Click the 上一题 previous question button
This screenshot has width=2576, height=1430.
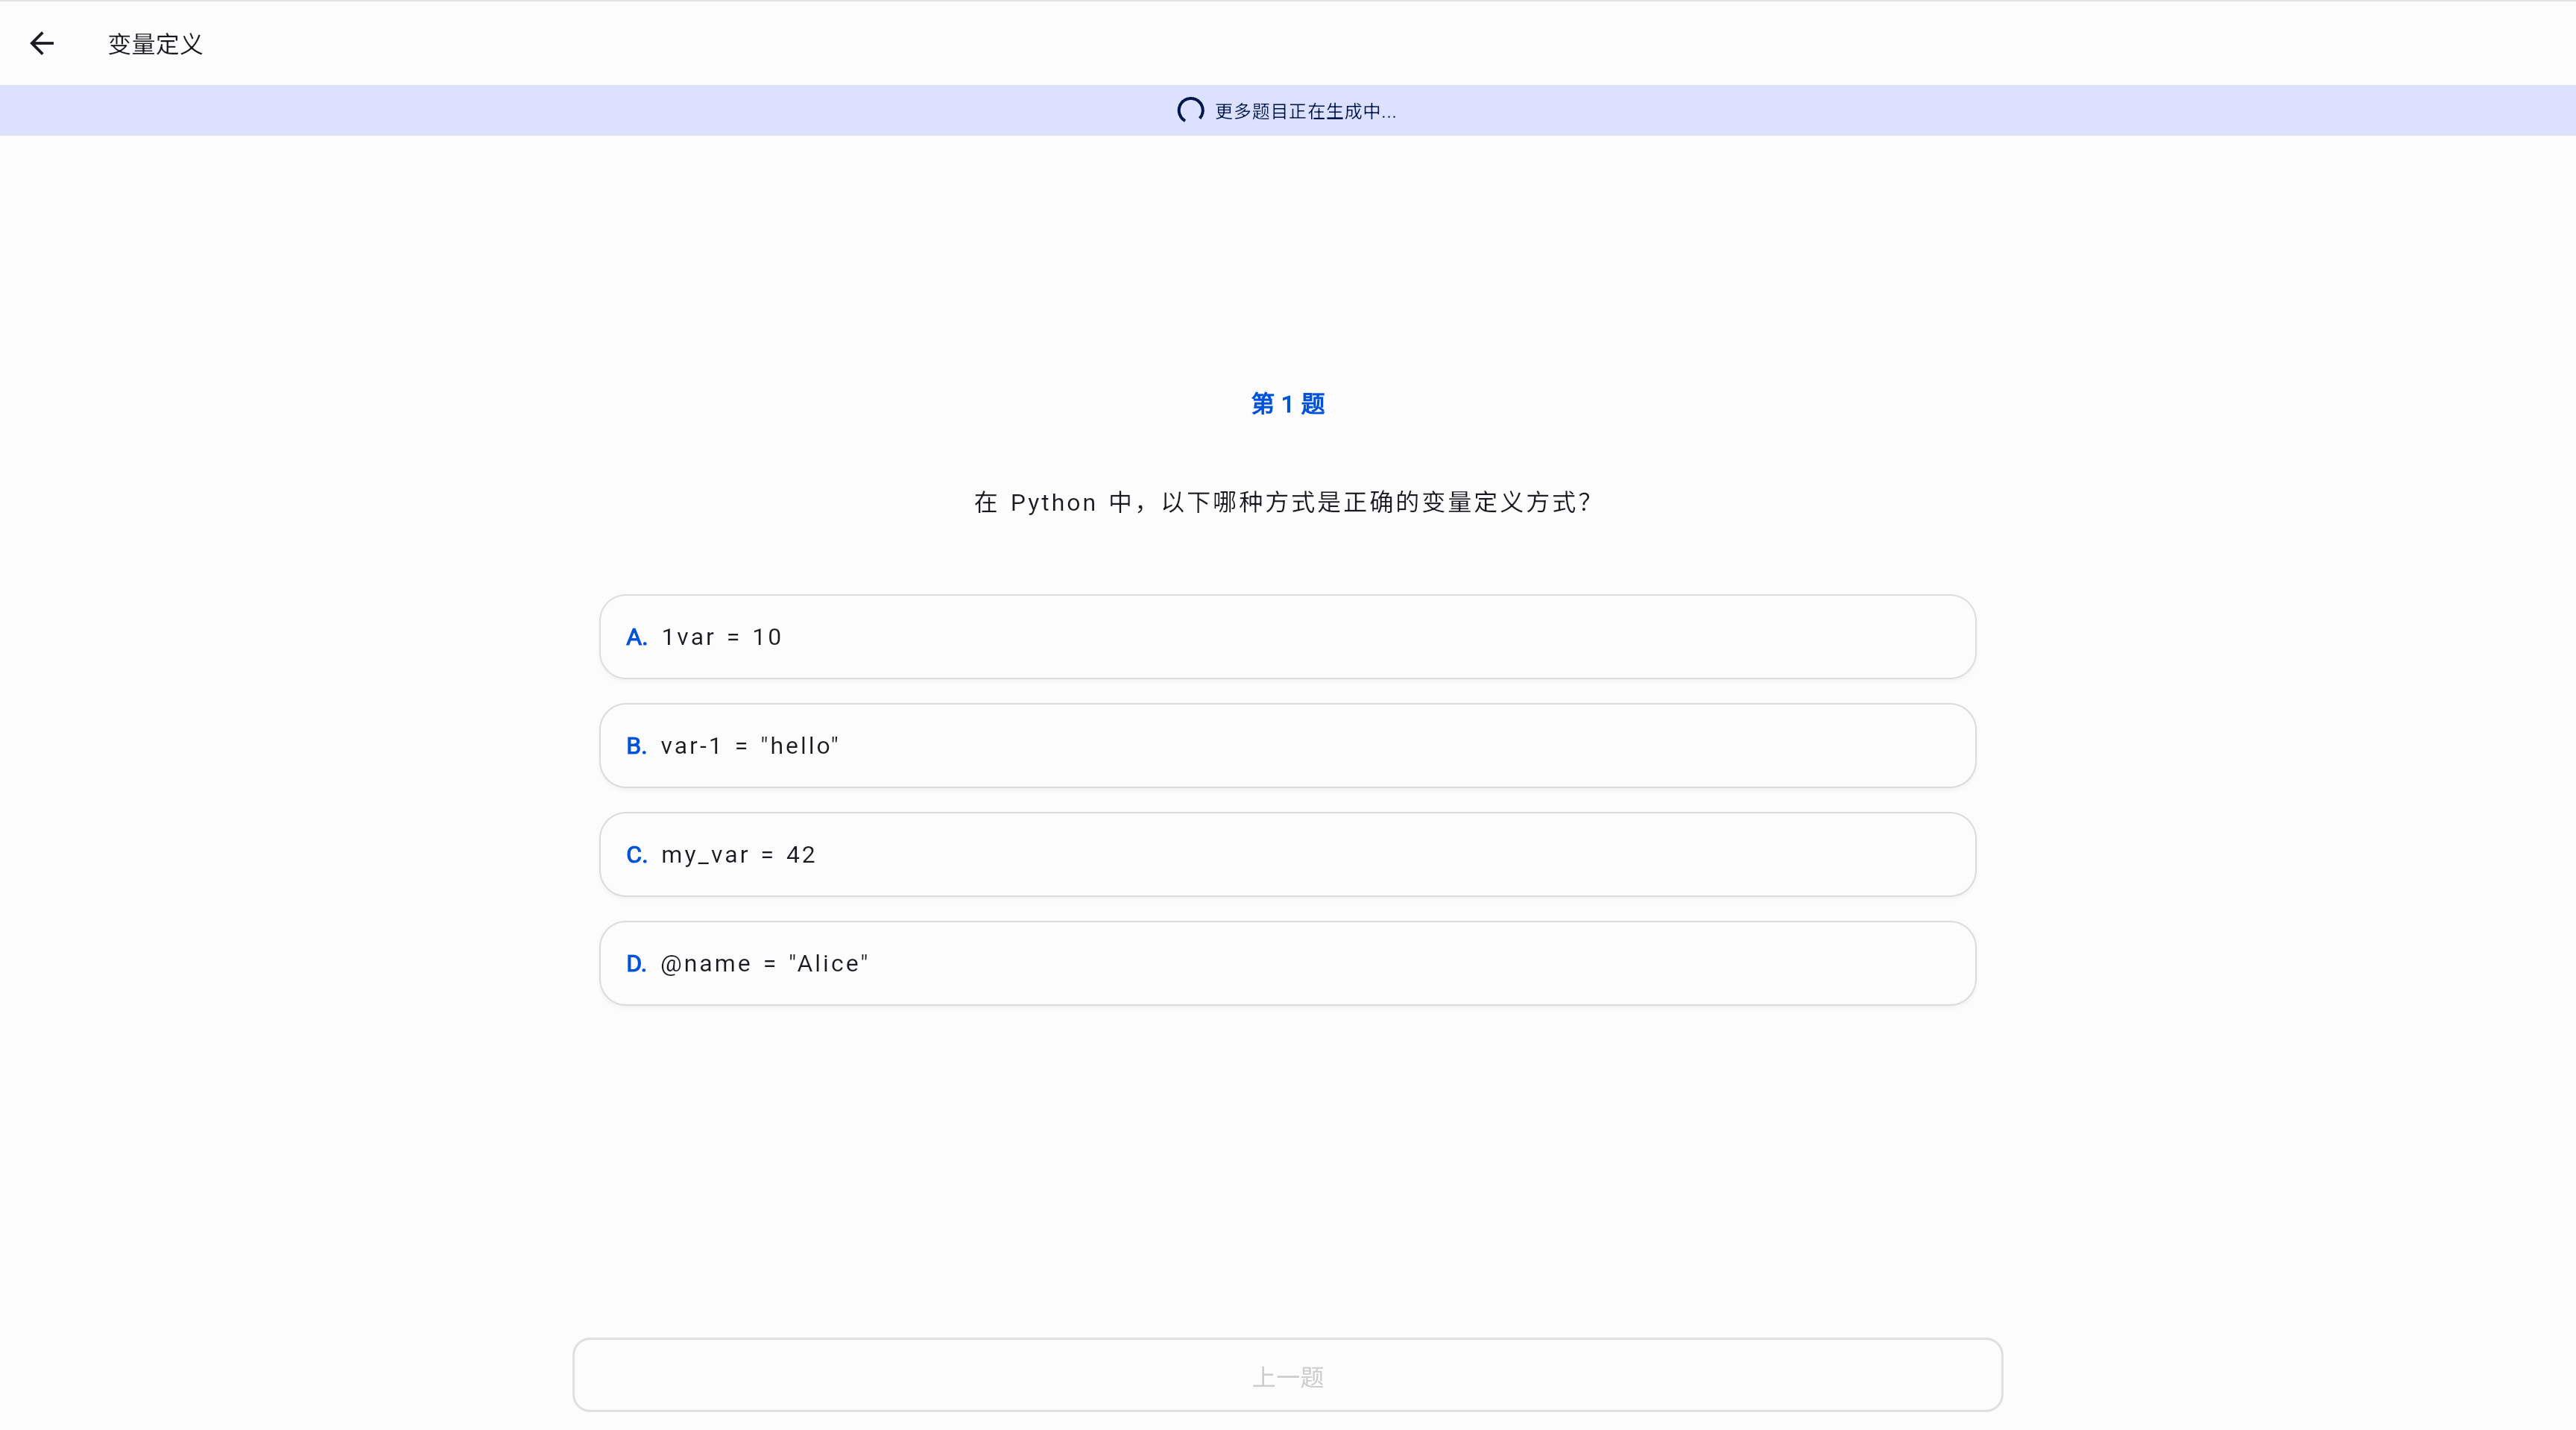click(x=1287, y=1376)
